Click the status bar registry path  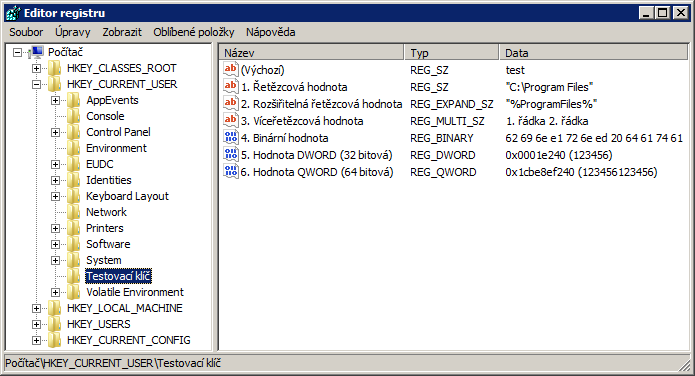(x=113, y=363)
